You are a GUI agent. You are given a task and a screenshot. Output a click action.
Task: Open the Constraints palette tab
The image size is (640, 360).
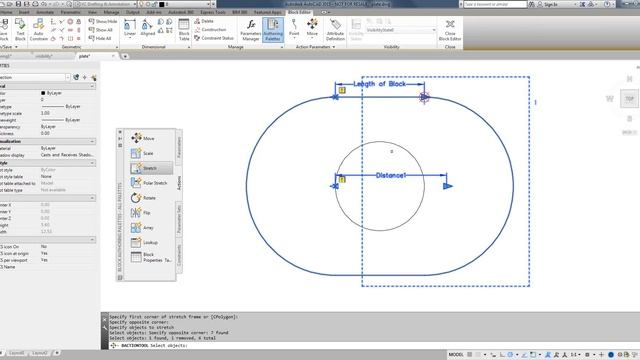[179, 256]
